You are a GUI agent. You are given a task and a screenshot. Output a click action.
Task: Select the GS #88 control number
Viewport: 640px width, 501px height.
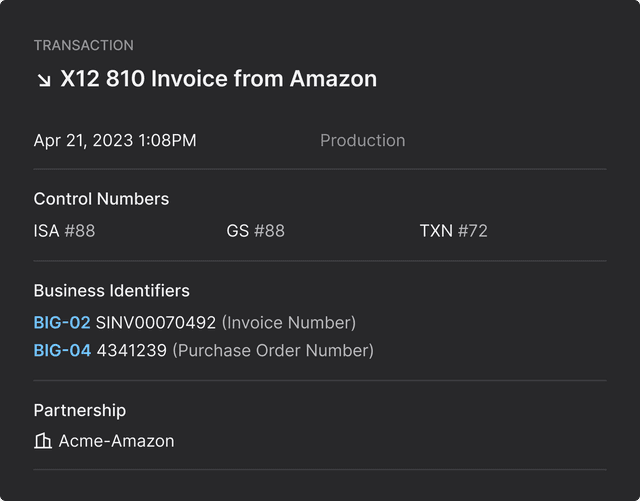[255, 231]
